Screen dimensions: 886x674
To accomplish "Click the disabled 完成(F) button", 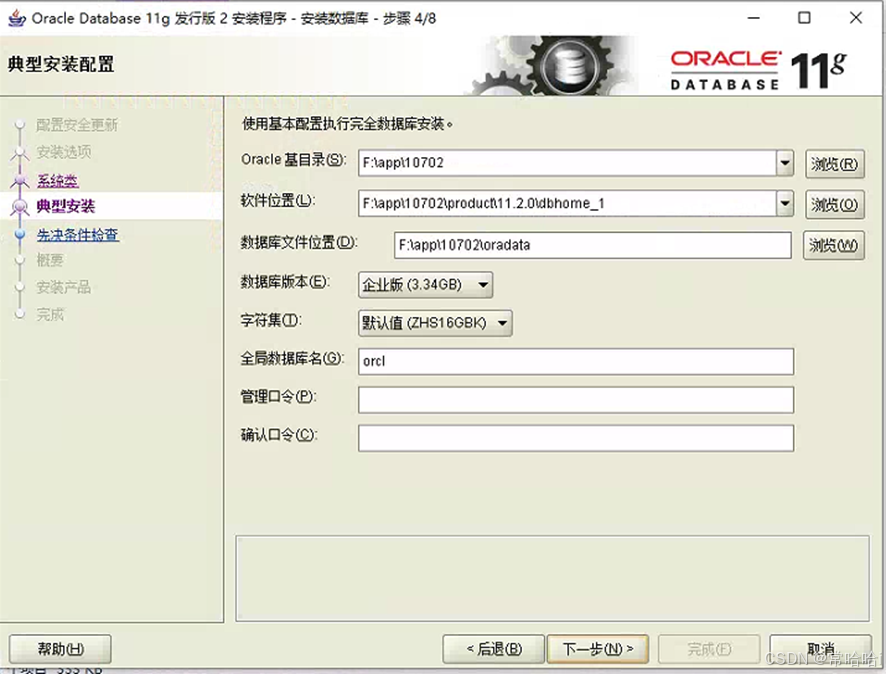I will (709, 649).
